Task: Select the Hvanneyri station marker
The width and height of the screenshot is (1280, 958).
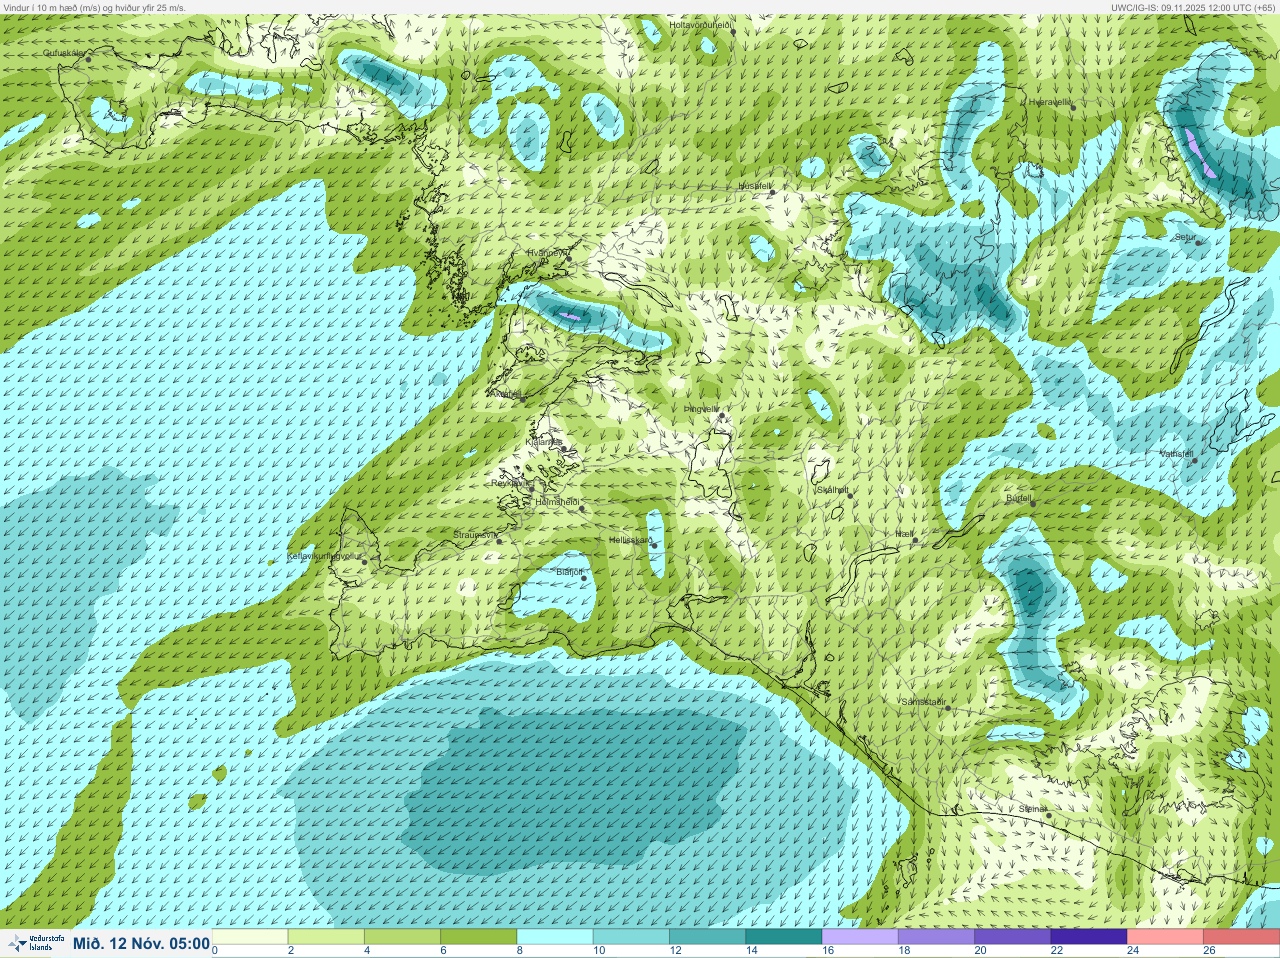Action: pos(569,258)
